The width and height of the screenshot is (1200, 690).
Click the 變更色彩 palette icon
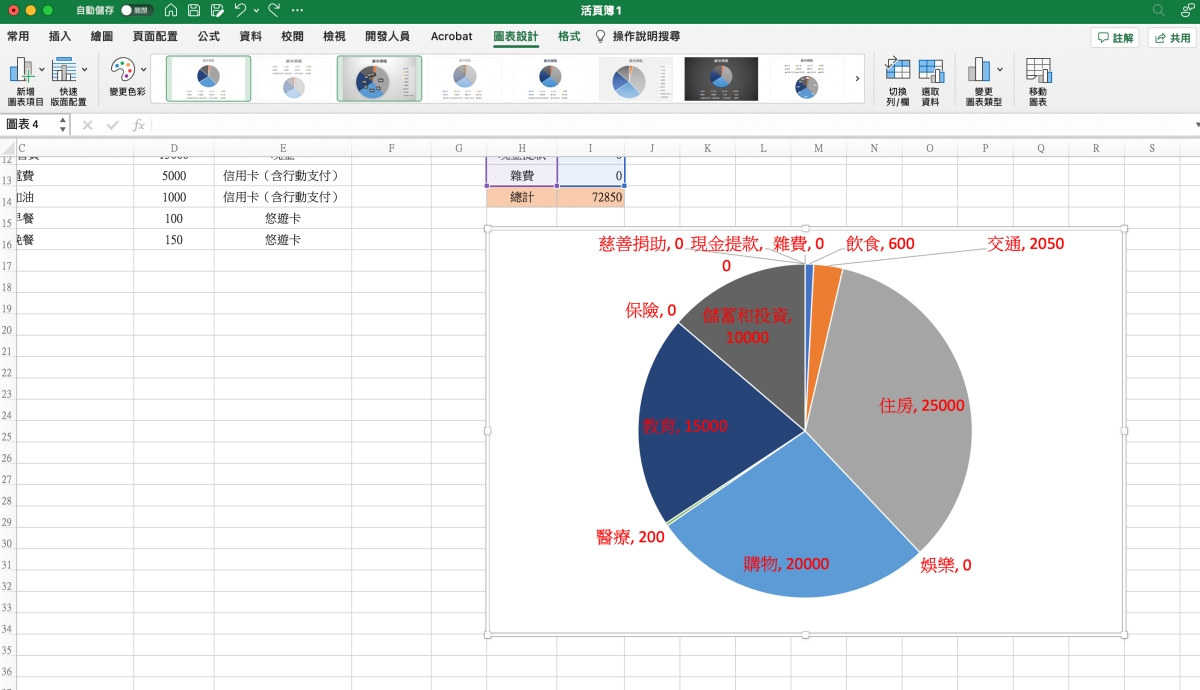coord(122,70)
